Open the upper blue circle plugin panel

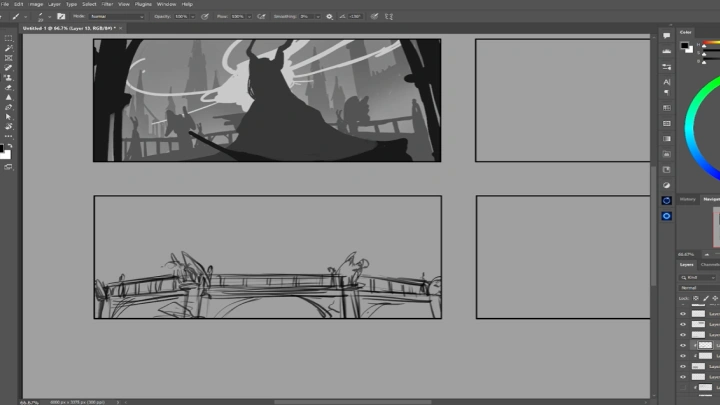pos(666,201)
